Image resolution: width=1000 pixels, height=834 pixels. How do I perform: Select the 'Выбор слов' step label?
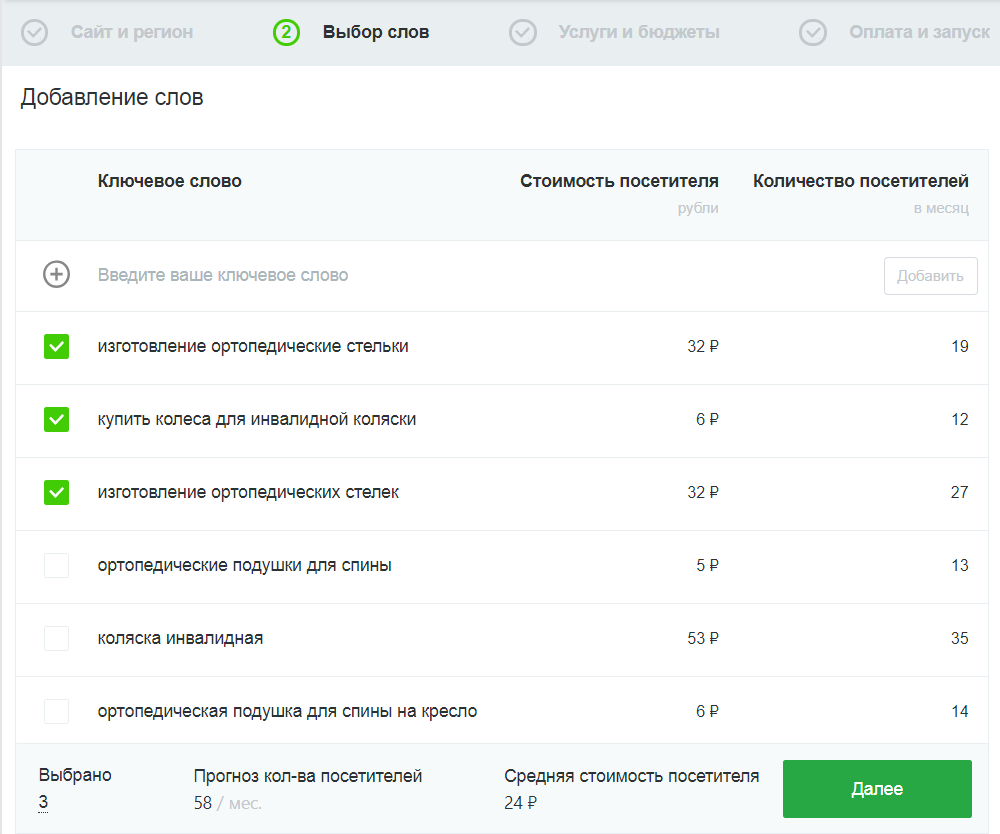tap(376, 33)
